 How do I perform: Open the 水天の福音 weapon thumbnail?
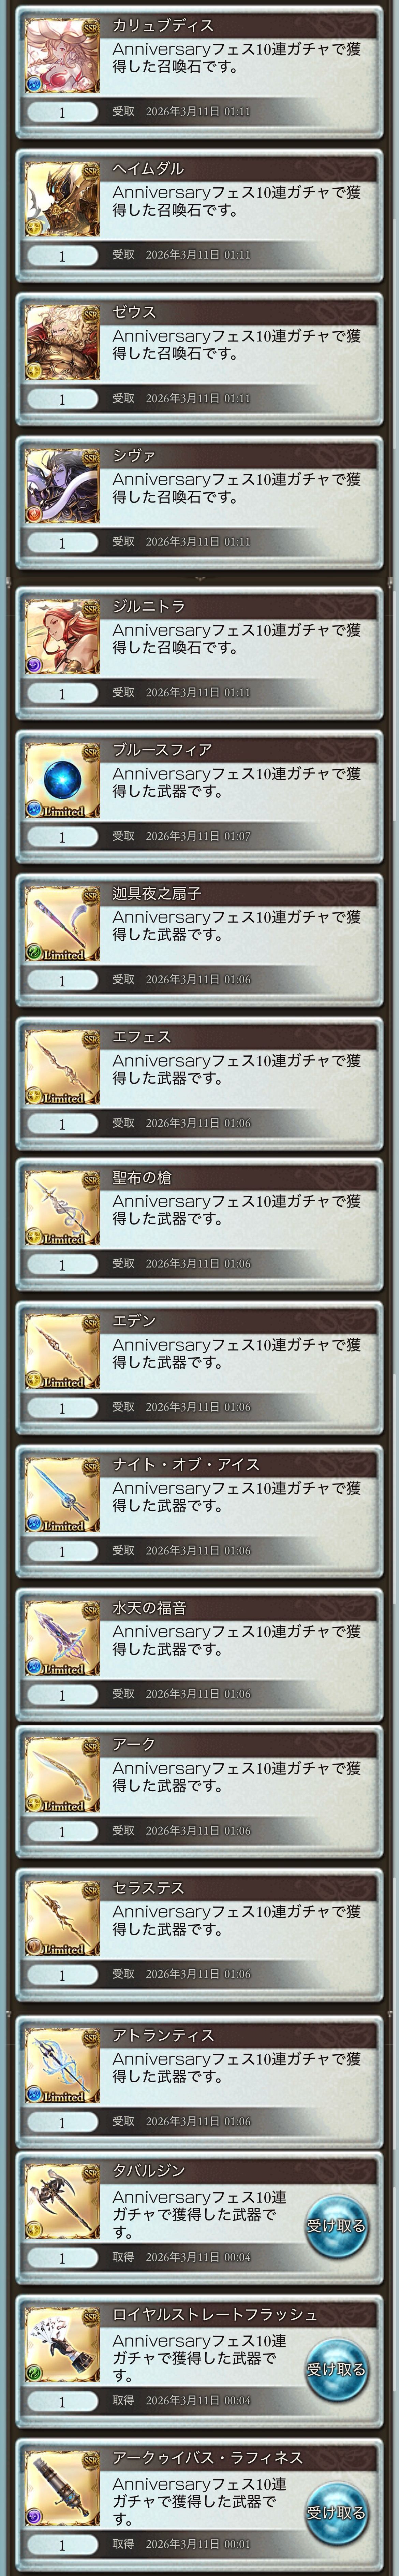(x=62, y=1639)
